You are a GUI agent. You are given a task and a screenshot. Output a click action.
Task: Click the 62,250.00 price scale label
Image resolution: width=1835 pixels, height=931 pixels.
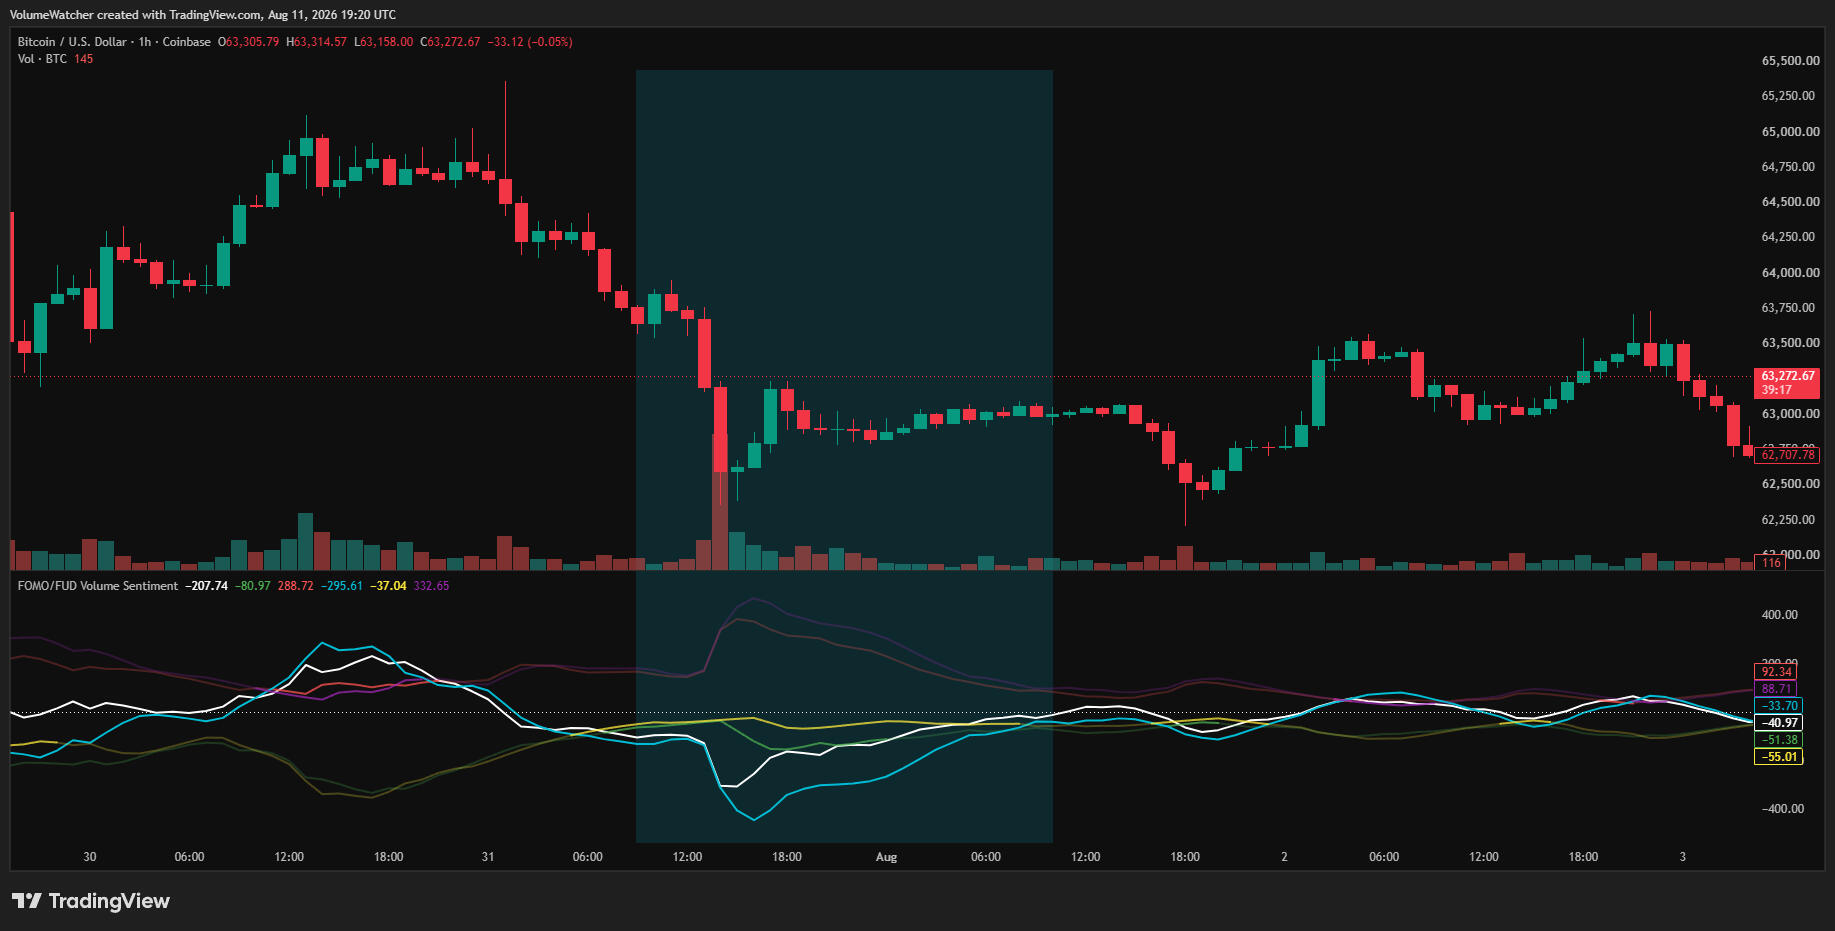point(1790,520)
